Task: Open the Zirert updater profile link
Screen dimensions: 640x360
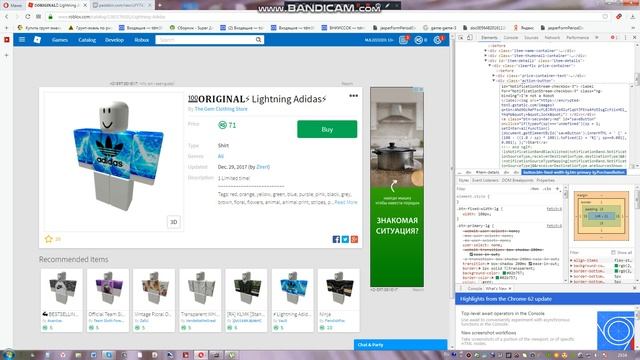Action: 262,167
